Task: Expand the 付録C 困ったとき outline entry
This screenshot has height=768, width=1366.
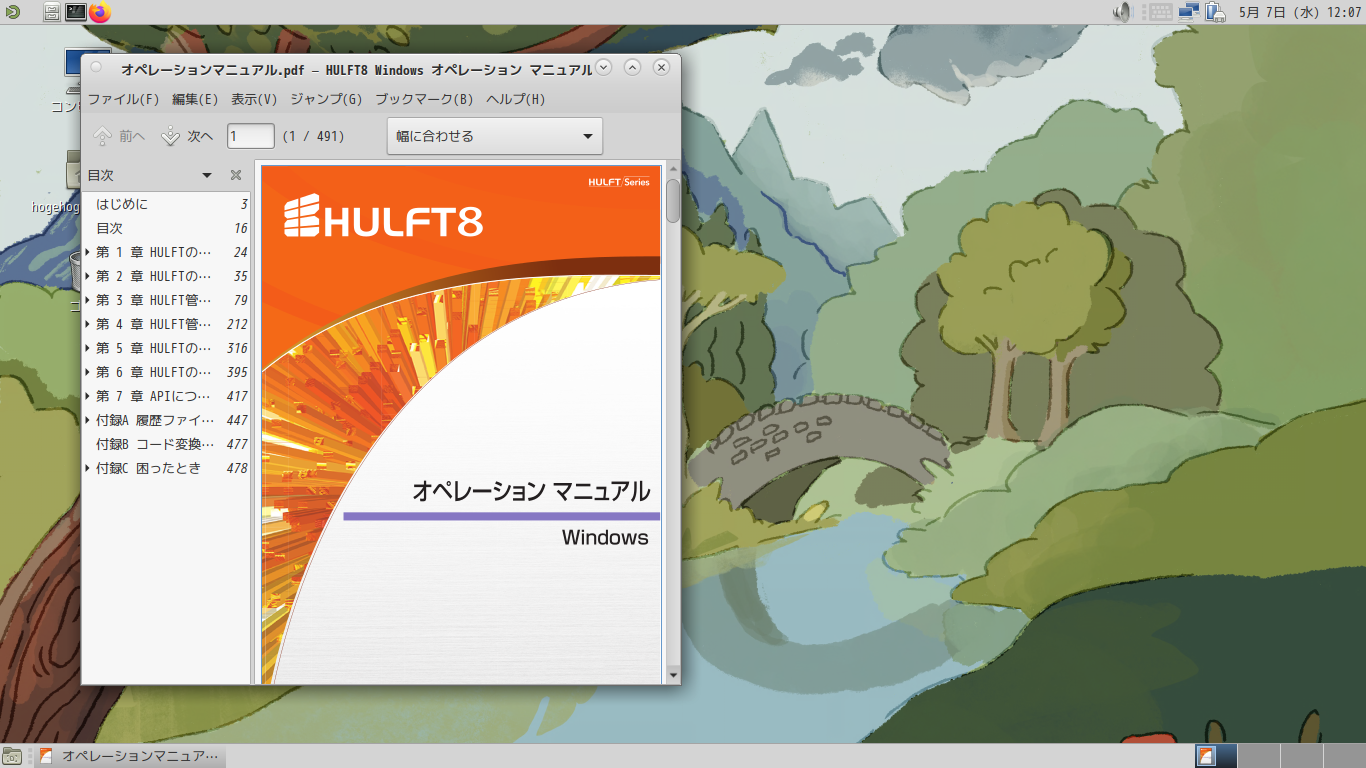Action: (88, 468)
